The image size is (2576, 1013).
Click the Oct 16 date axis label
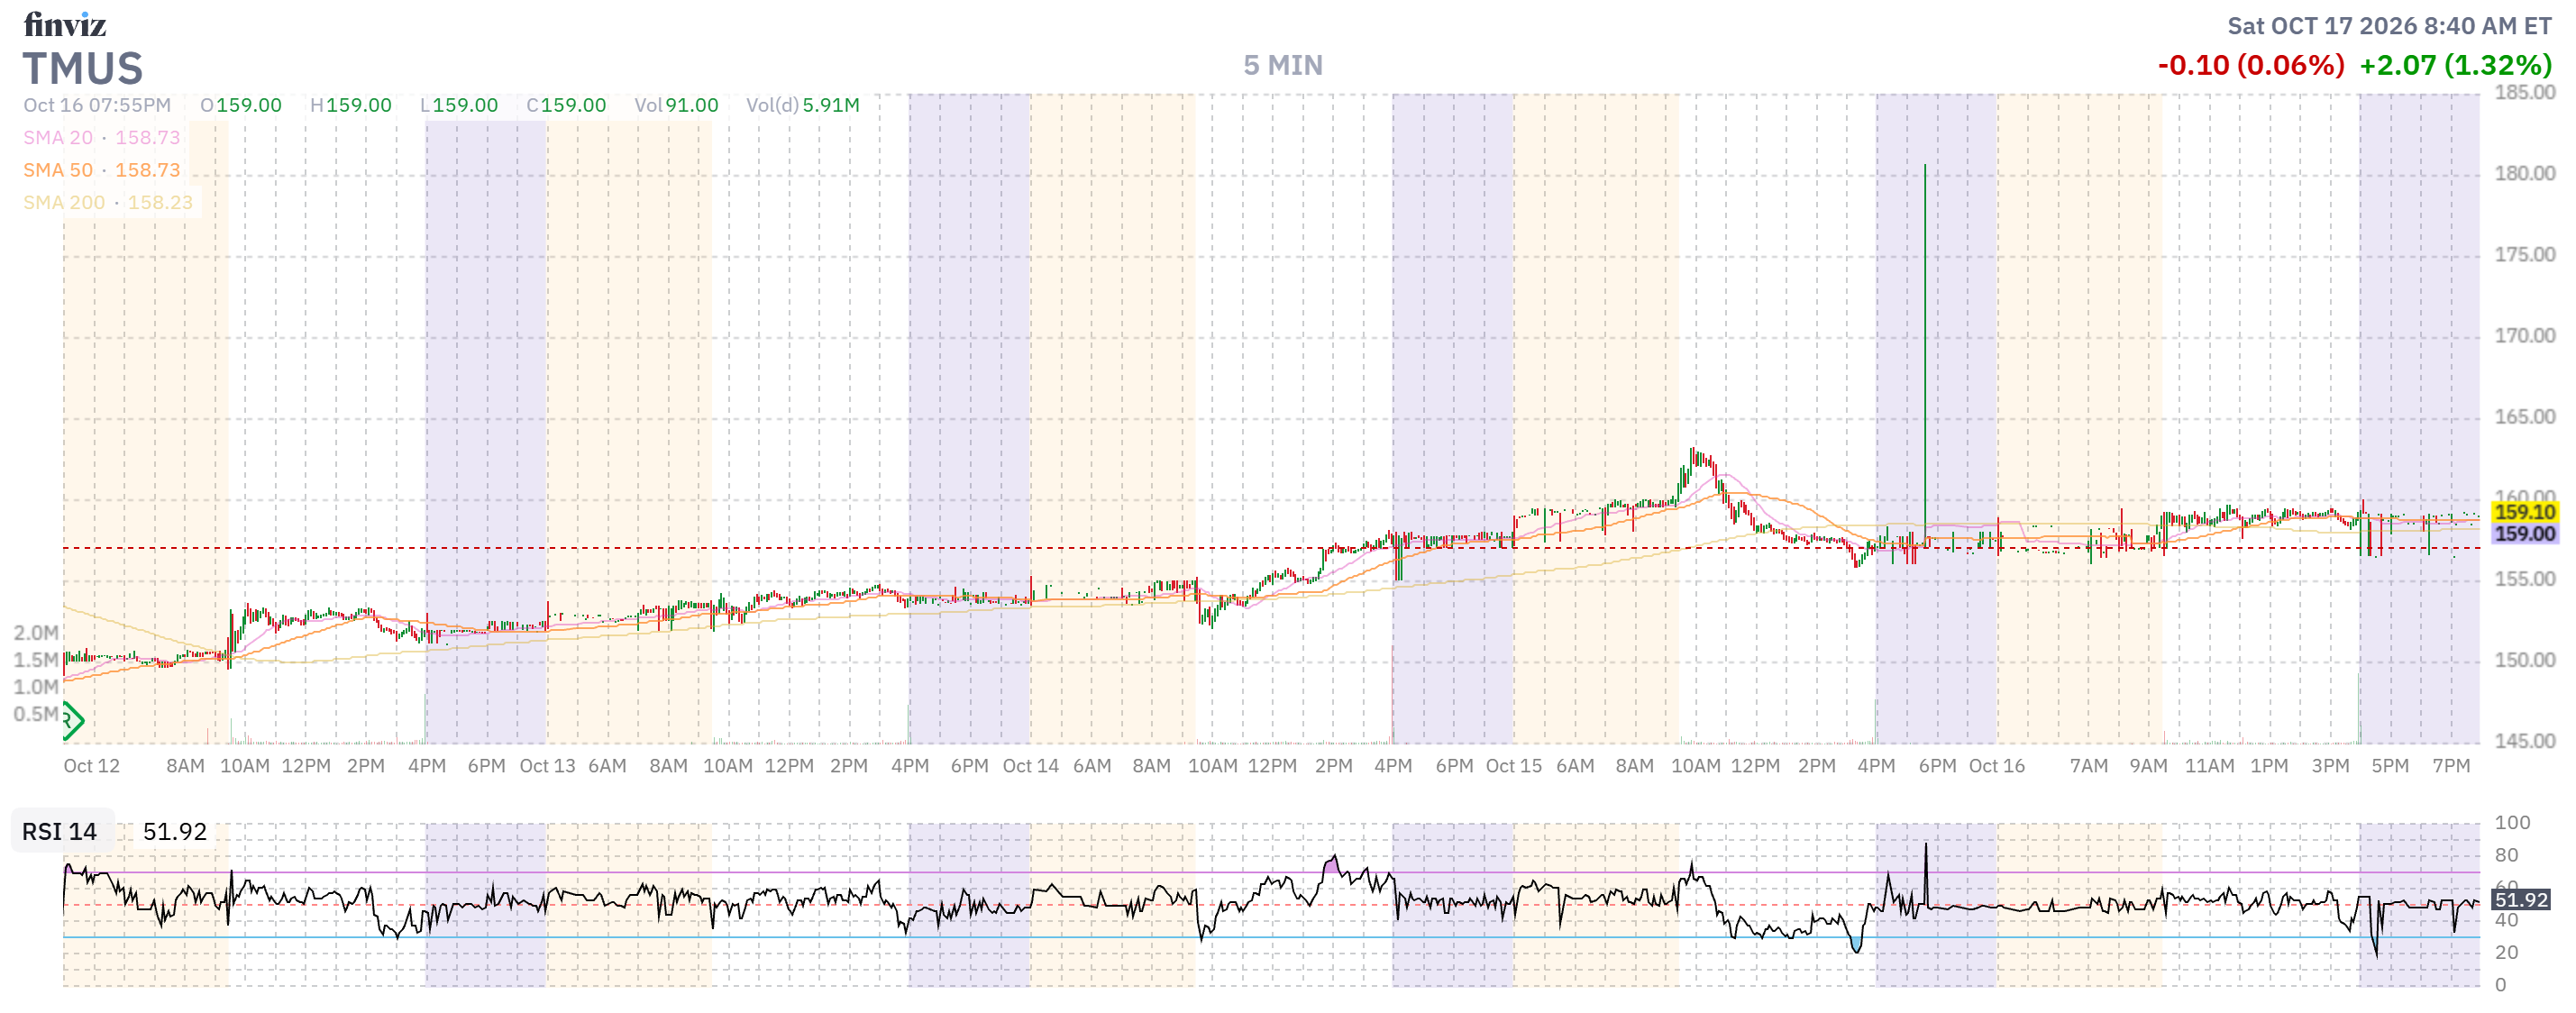[1996, 765]
